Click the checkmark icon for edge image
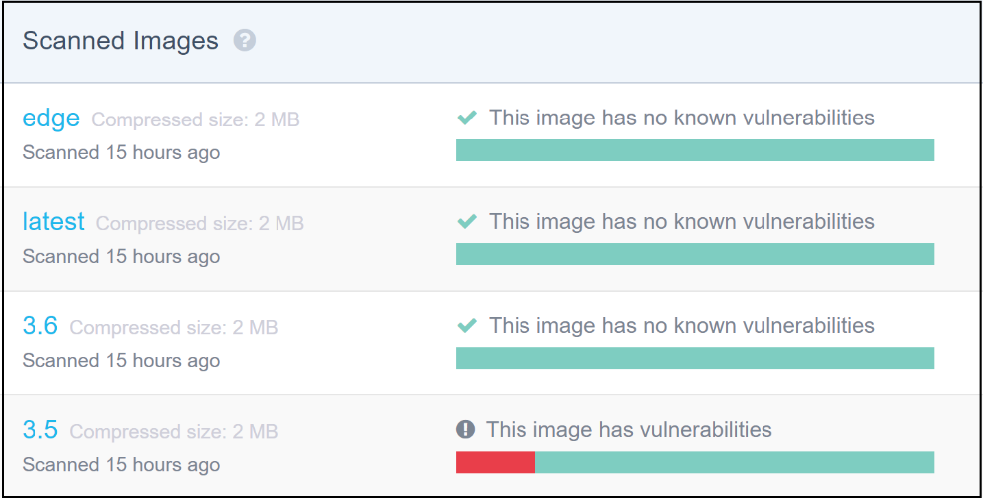This screenshot has height=498, width=983. 466,118
